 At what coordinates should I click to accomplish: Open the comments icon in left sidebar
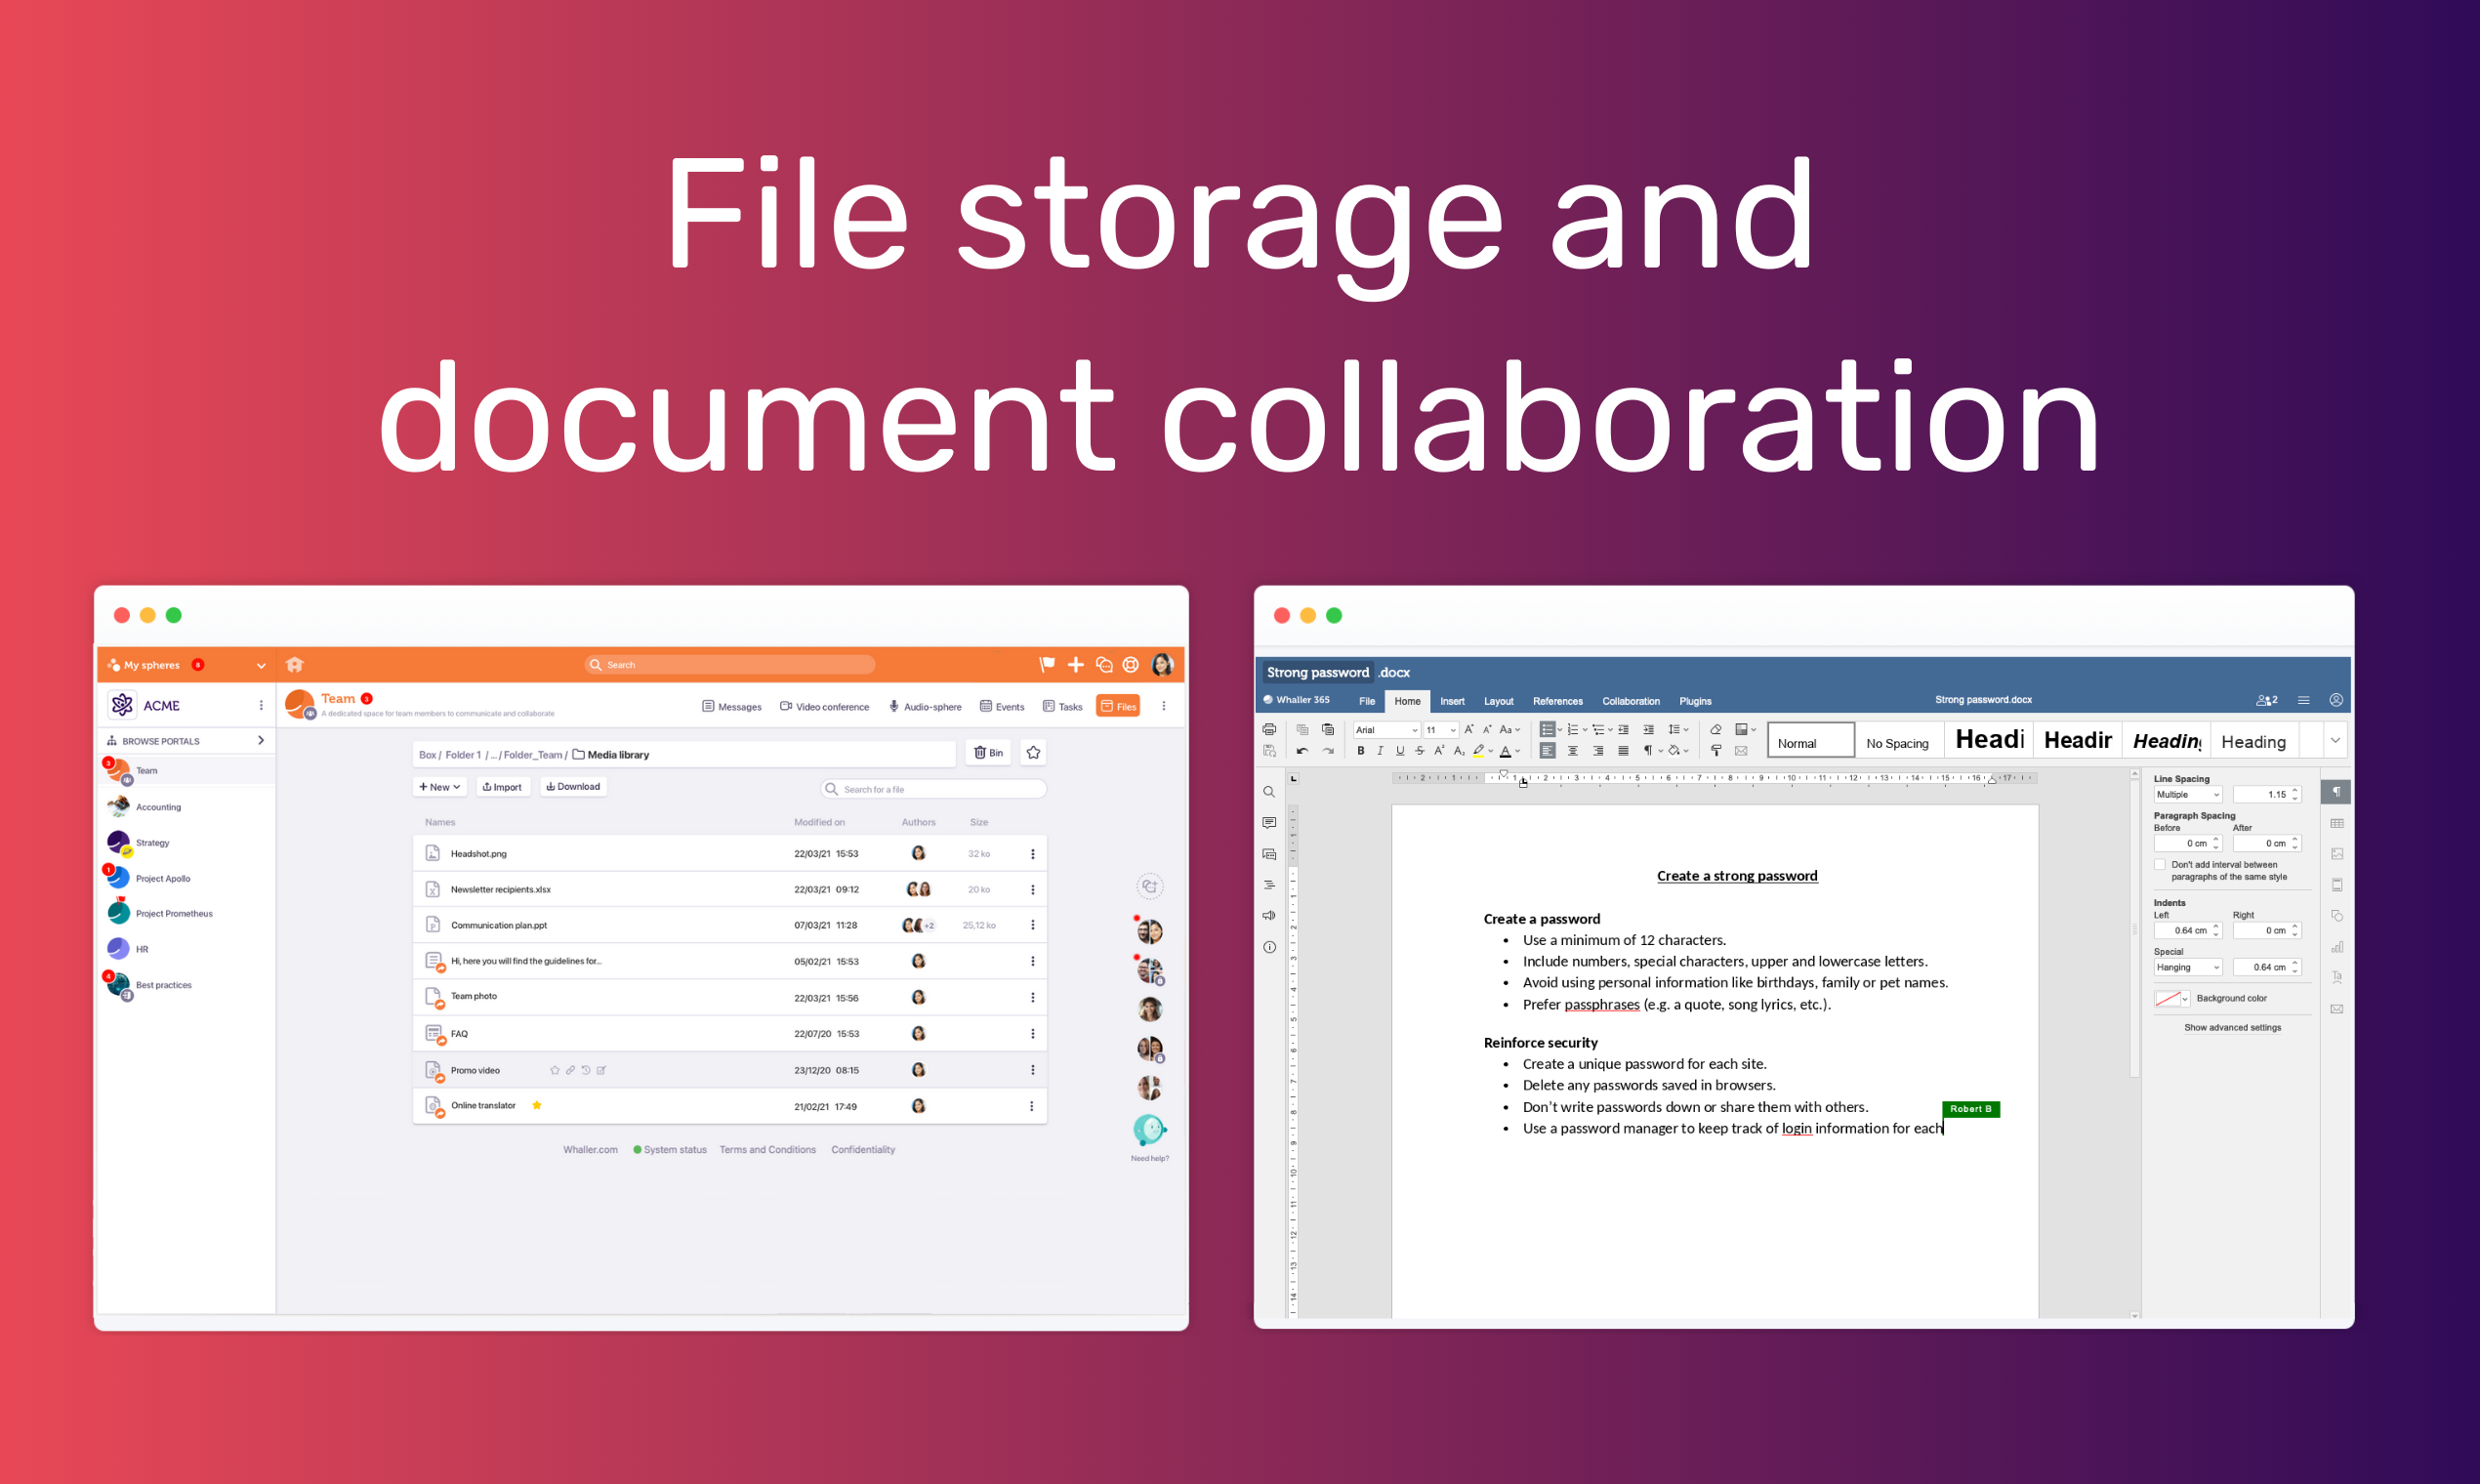click(1269, 823)
